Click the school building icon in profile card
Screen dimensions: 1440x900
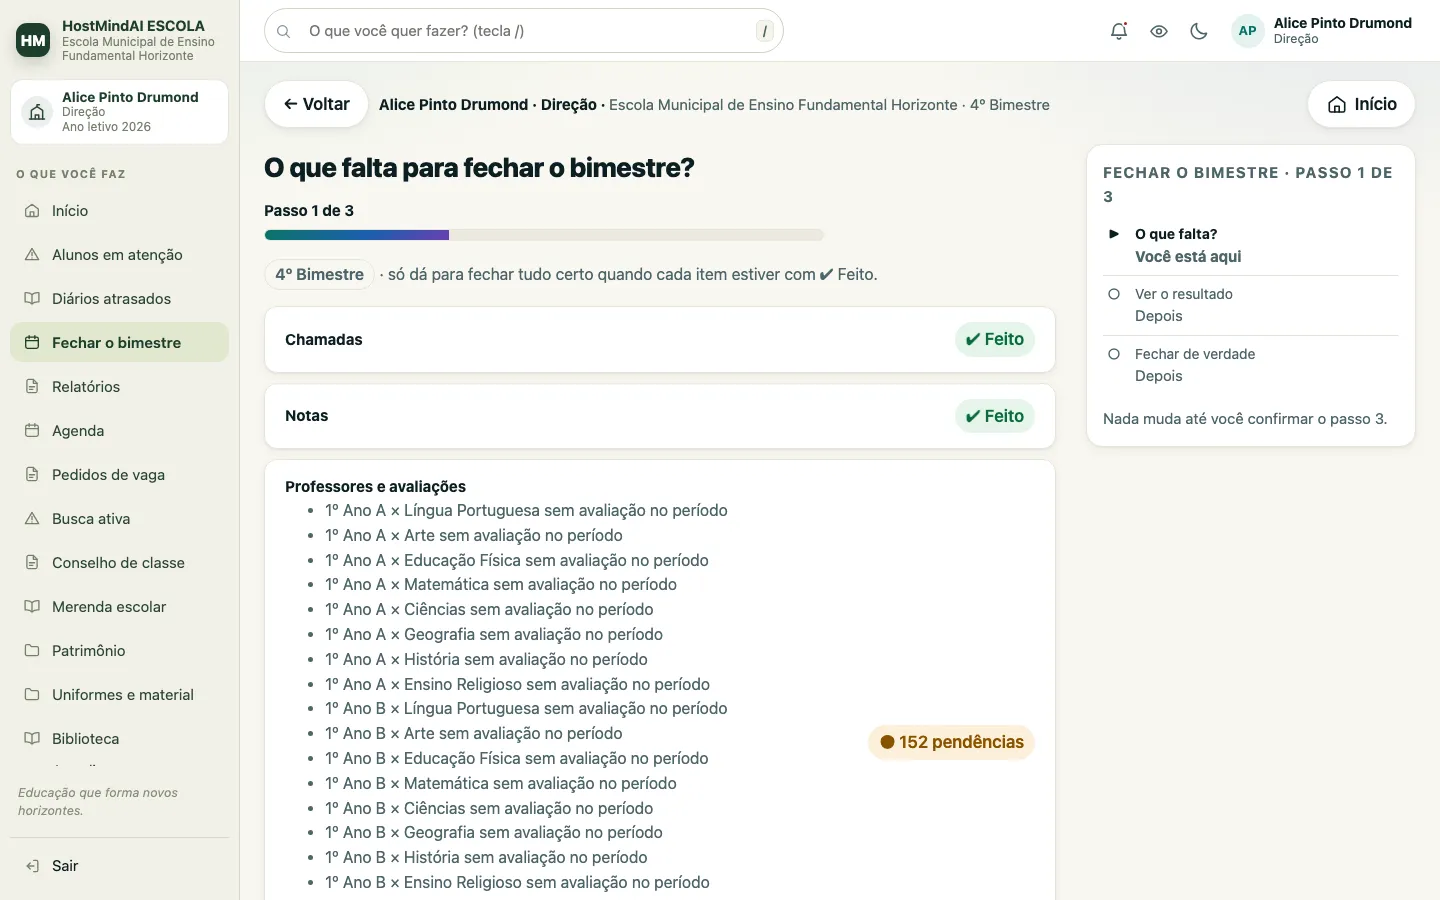pyautogui.click(x=37, y=112)
